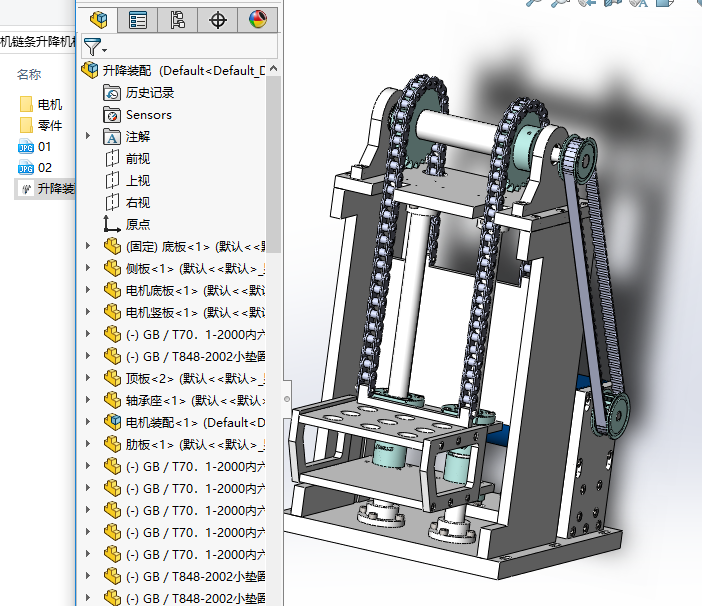This screenshot has height=606, width=702.
Task: Click the tree filter funnel icon
Action: [93, 47]
